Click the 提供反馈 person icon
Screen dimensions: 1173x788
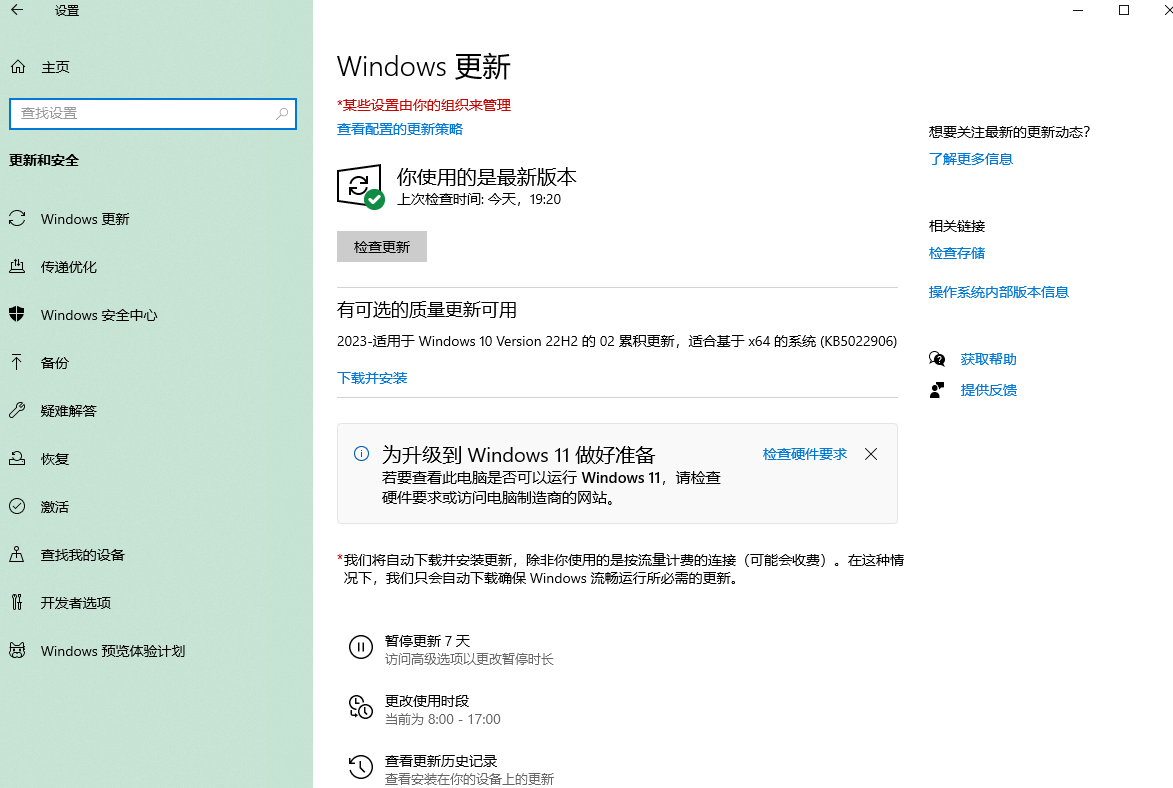[x=937, y=390]
